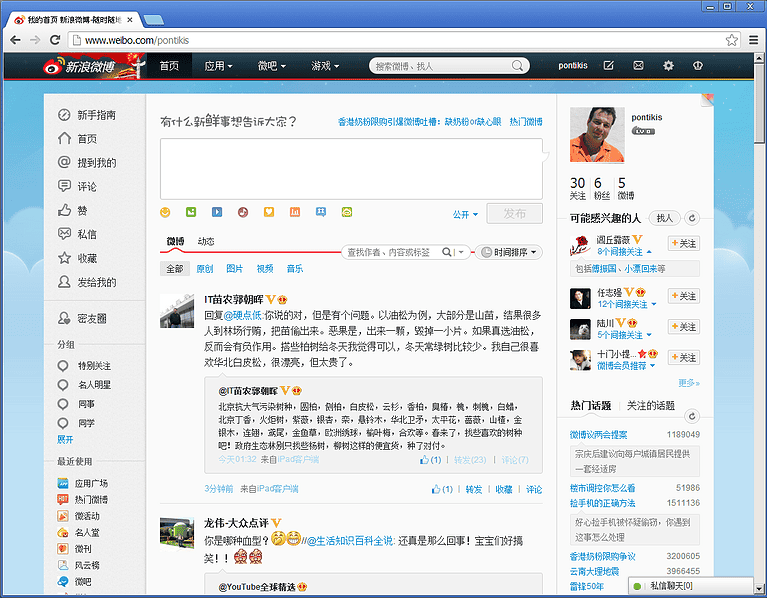Follow 任志强 with the 关注 button
767x598 pixels.
tap(684, 297)
